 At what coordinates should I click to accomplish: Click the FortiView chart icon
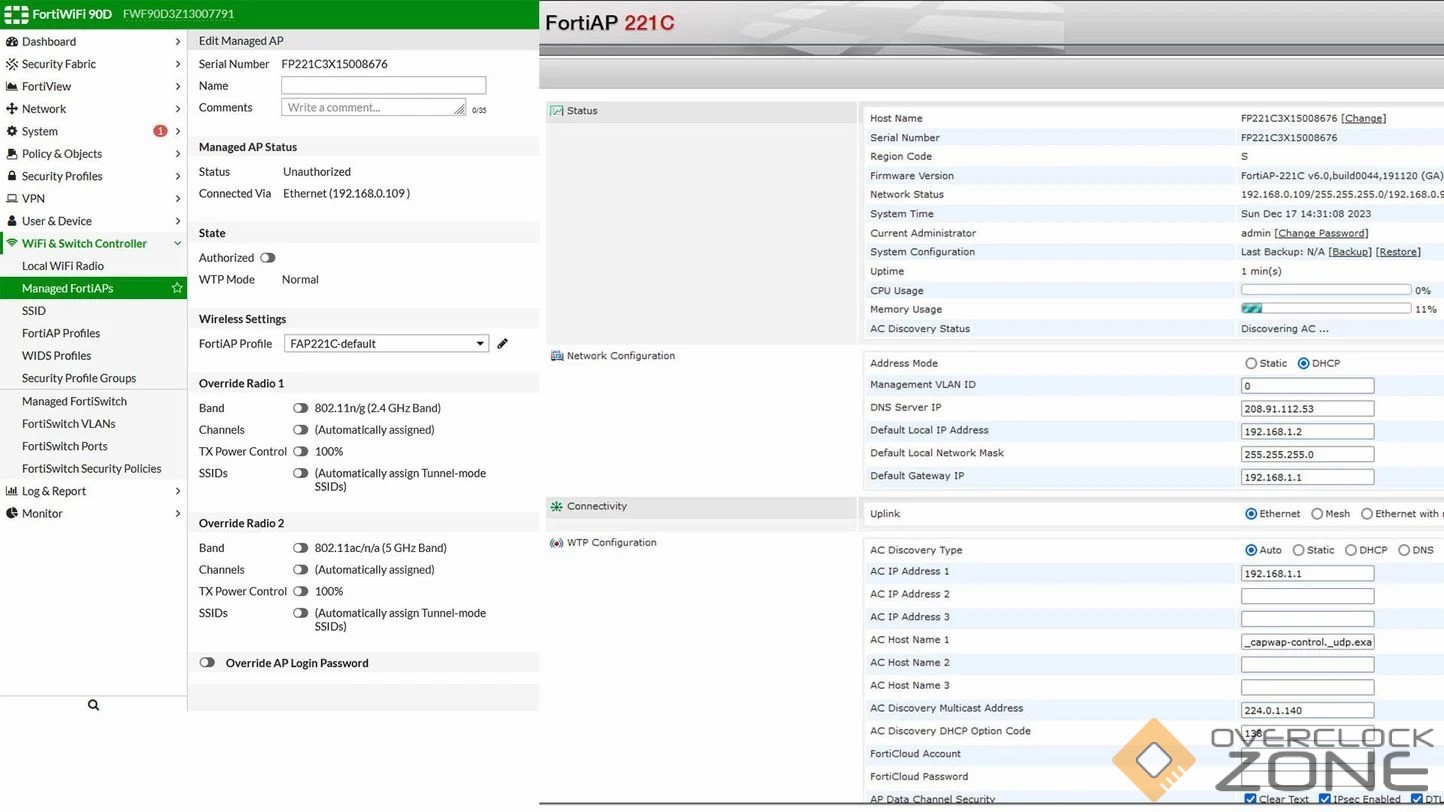13,87
